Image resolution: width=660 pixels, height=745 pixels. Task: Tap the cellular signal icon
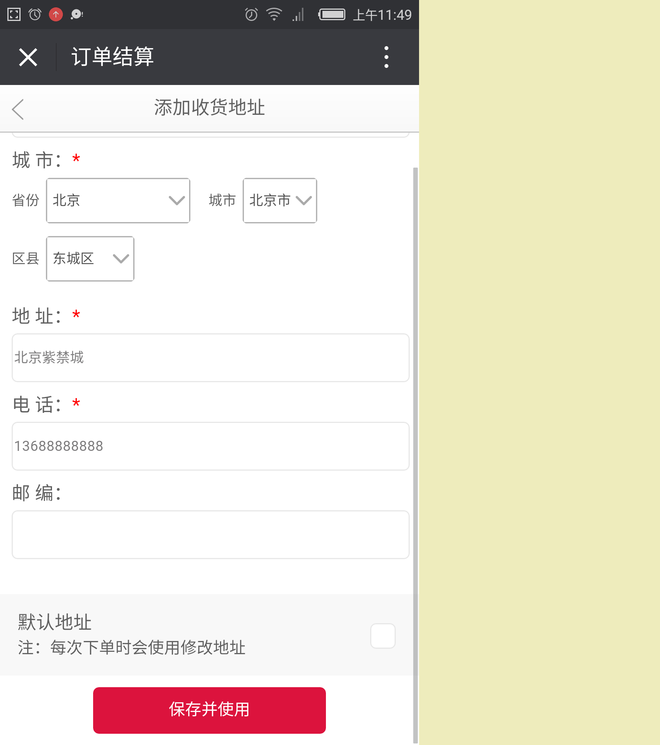pyautogui.click(x=298, y=15)
